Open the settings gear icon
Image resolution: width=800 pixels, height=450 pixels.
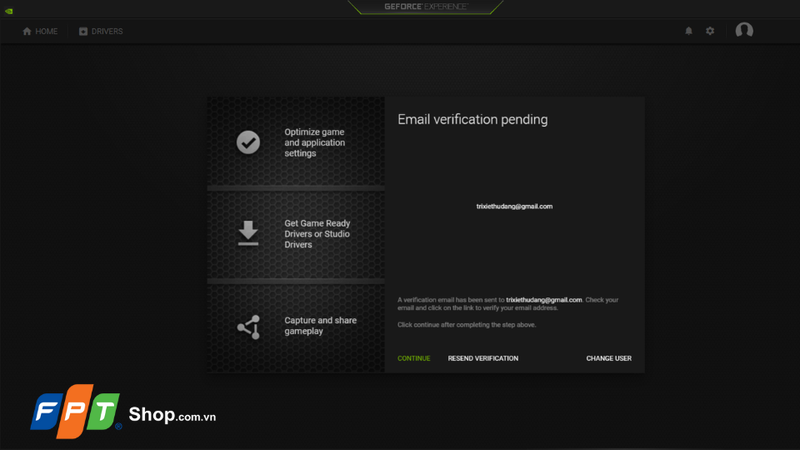tap(710, 31)
